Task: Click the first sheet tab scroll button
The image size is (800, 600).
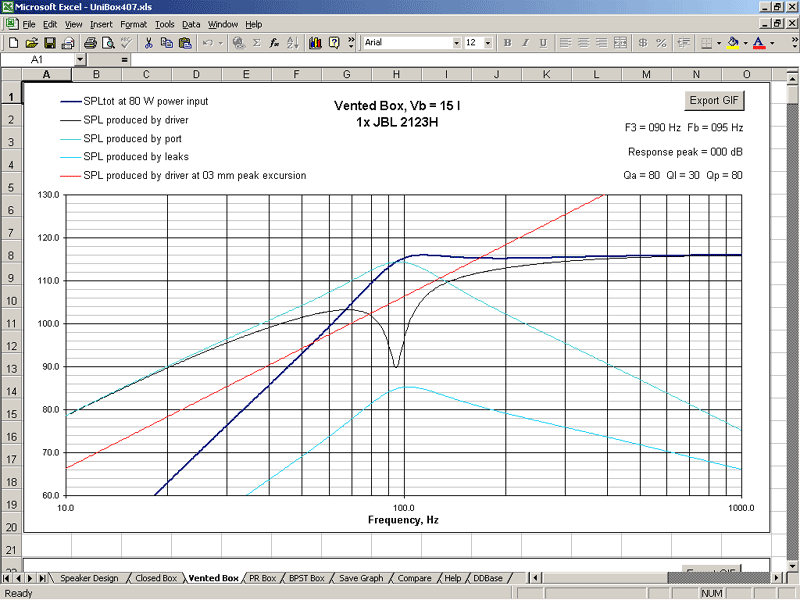Action: [x=6, y=578]
